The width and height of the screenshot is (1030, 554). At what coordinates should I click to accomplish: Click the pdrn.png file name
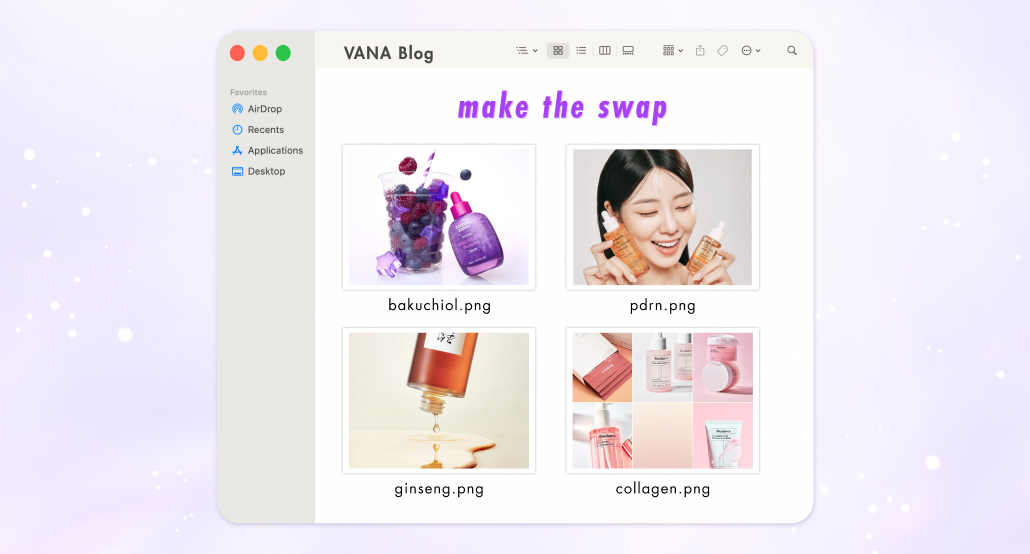pyautogui.click(x=663, y=306)
